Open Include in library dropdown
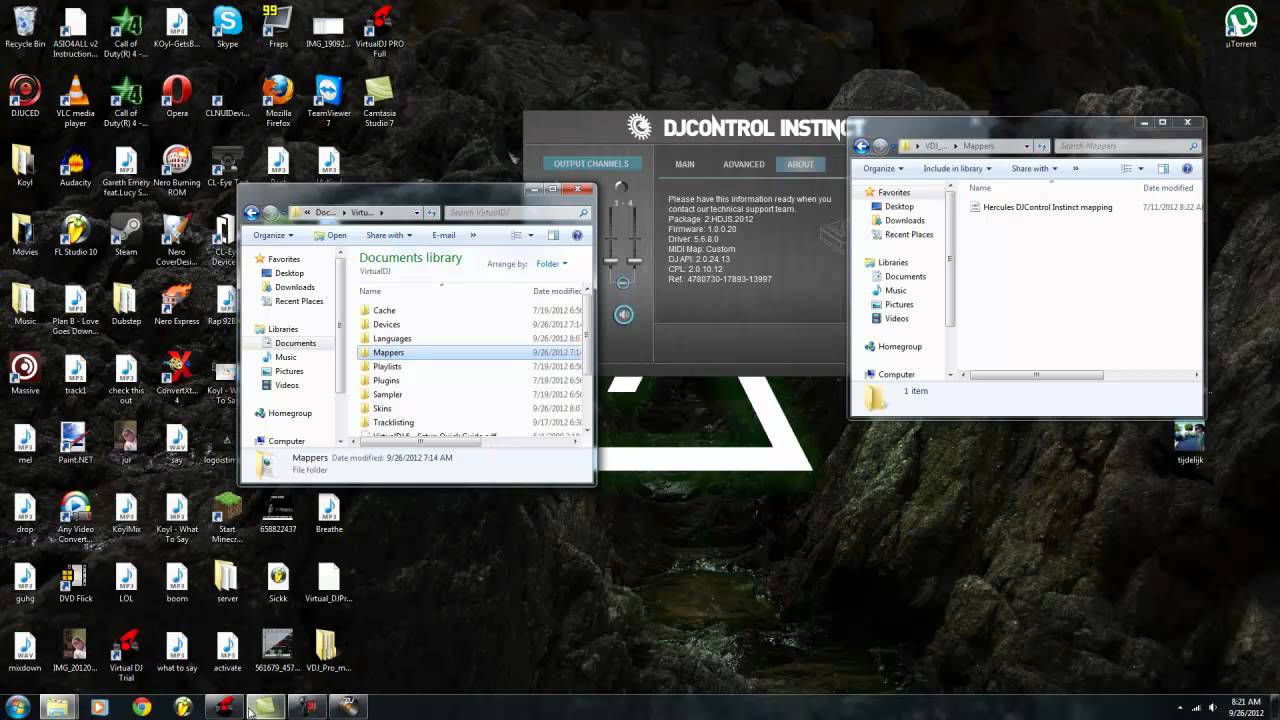The image size is (1280, 720). tap(956, 169)
